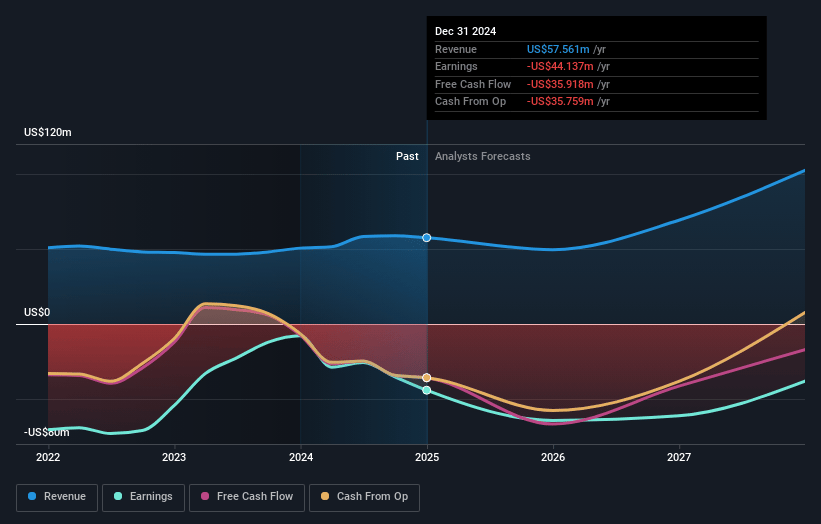The width and height of the screenshot is (821, 524).
Task: Click the Analysts Forecasts label
Action: [x=483, y=157]
